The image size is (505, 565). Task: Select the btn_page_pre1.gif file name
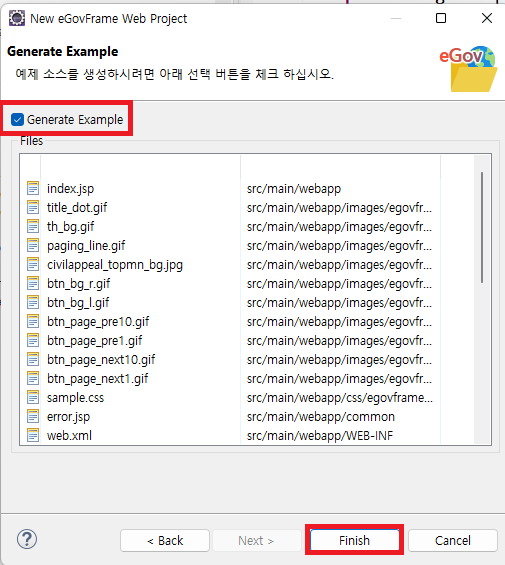click(94, 341)
